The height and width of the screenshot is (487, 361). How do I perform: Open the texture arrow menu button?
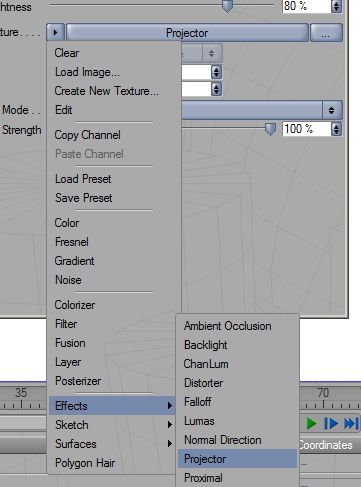(55, 33)
